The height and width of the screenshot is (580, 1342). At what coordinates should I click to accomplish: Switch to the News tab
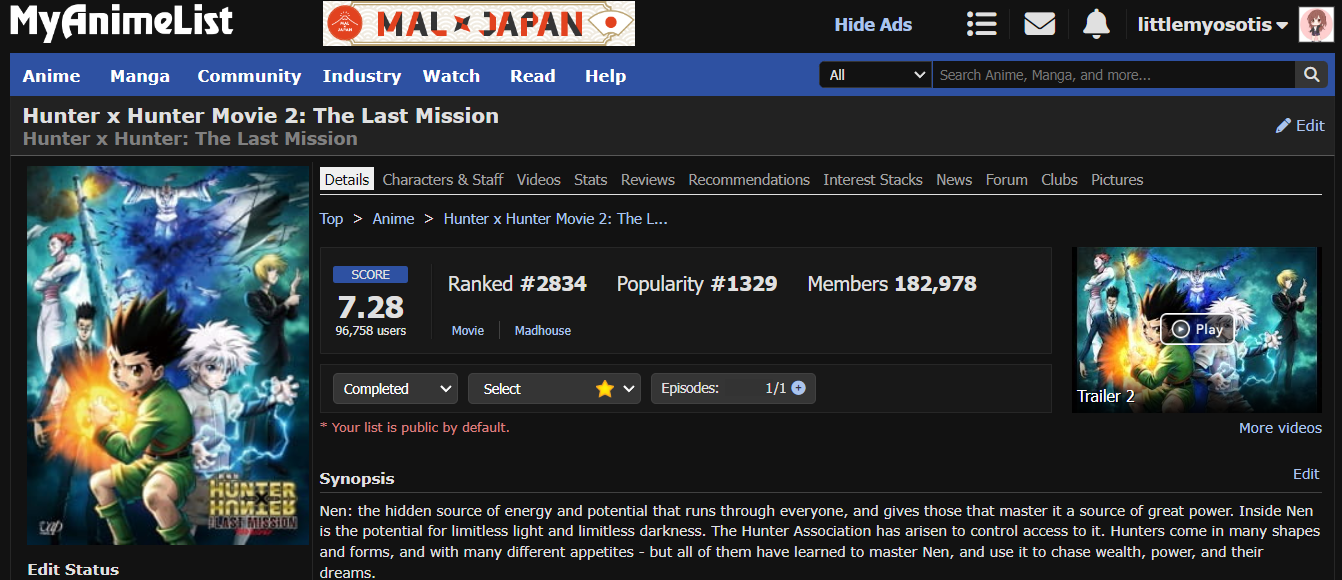(x=954, y=180)
